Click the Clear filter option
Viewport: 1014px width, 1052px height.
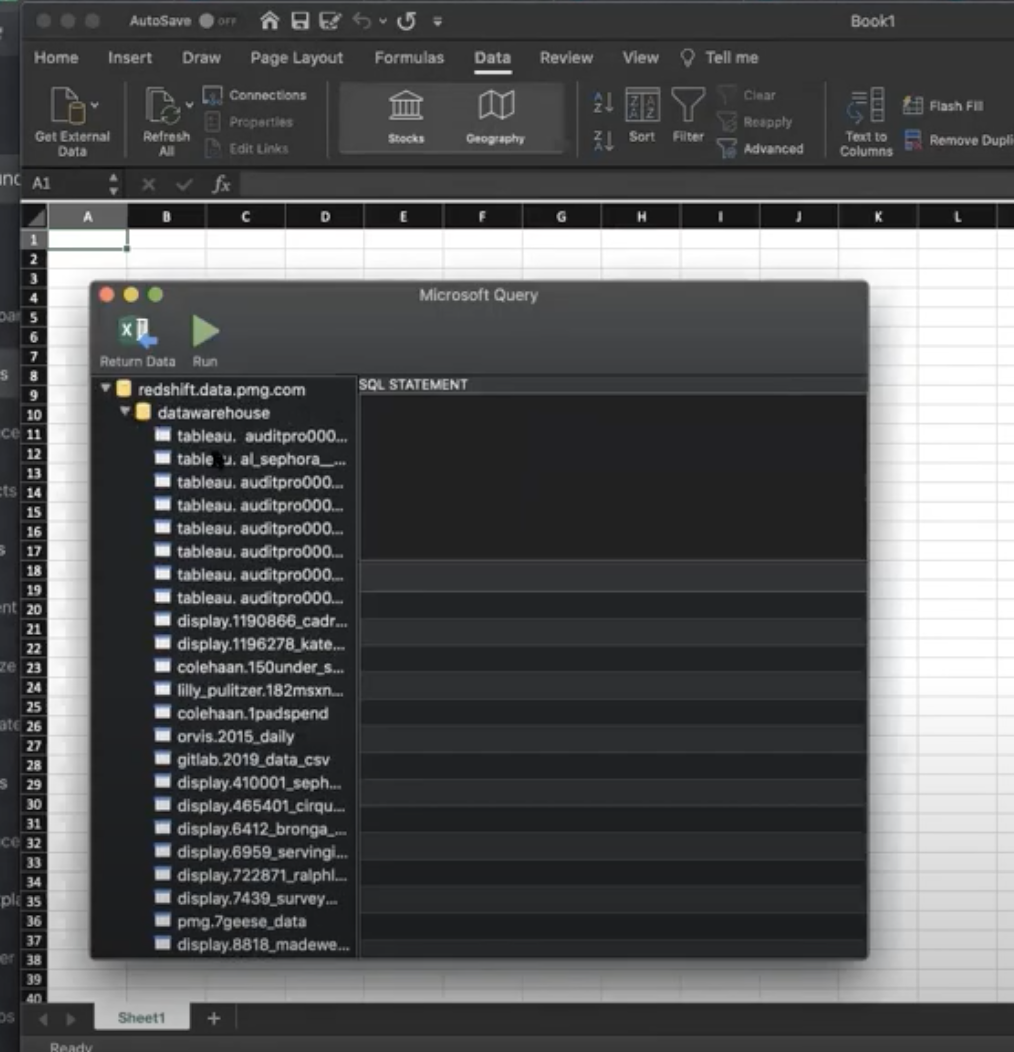[747, 95]
